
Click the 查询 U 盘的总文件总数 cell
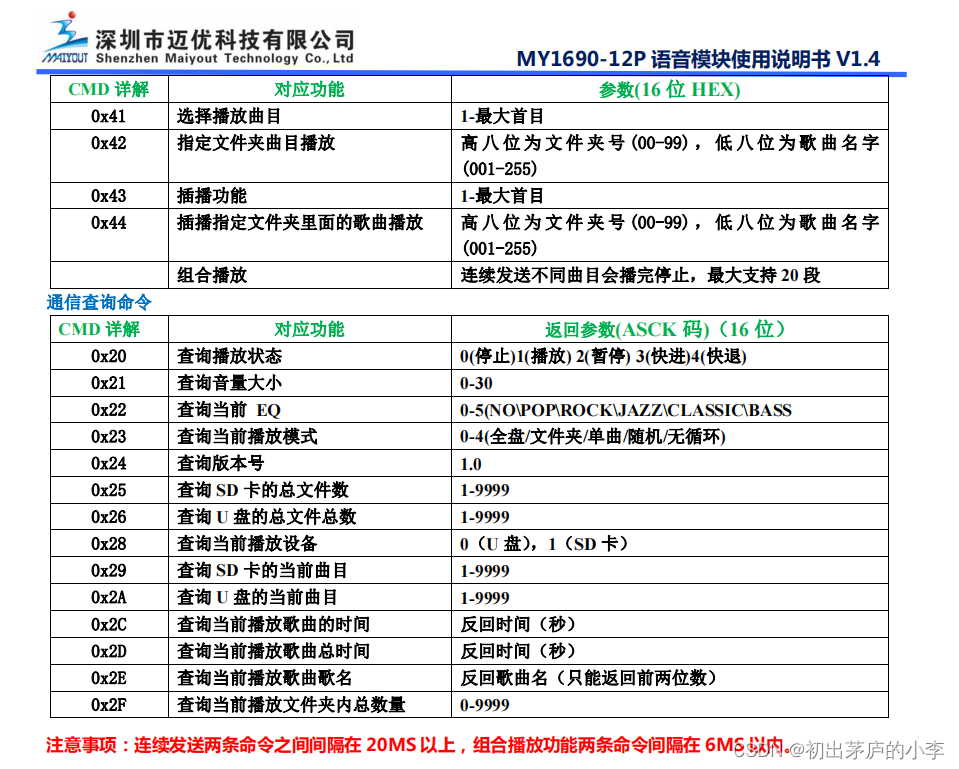(x=309, y=517)
